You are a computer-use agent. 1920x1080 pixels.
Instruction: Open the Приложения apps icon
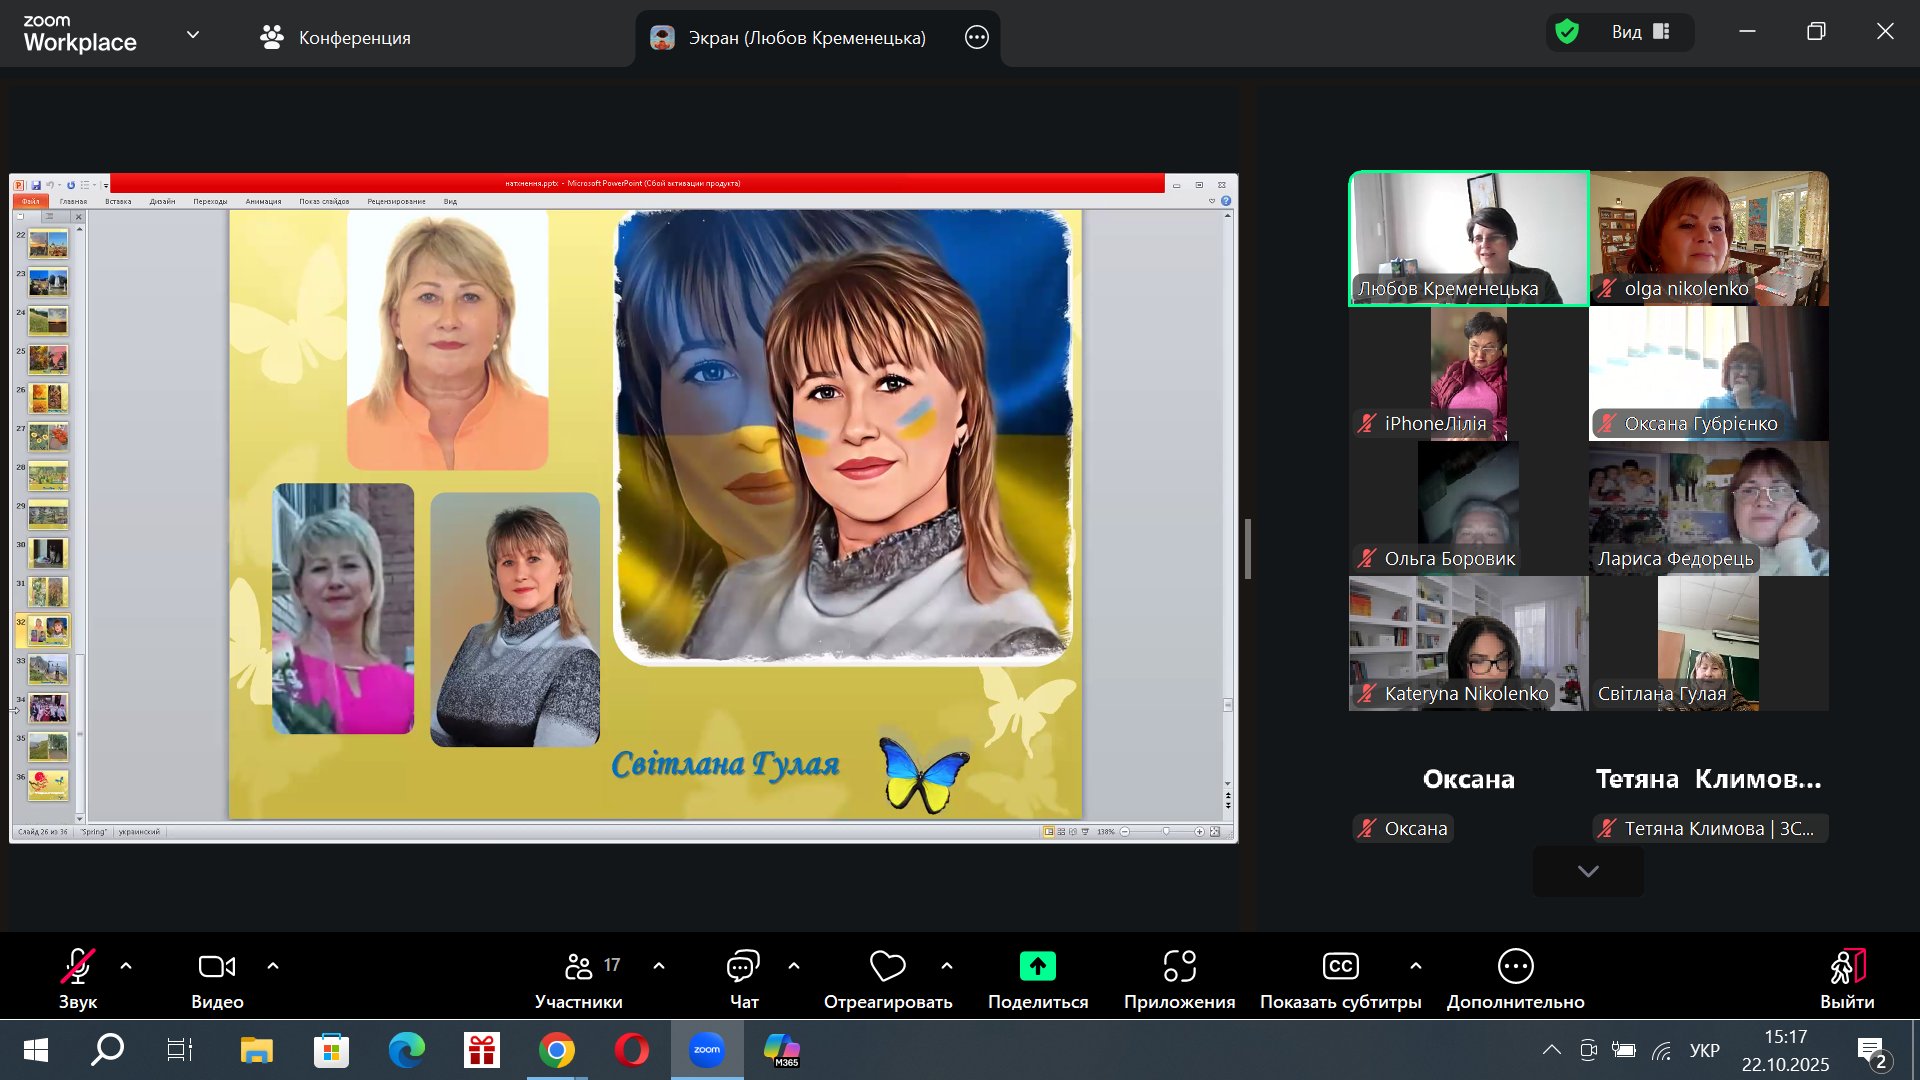[1179, 966]
